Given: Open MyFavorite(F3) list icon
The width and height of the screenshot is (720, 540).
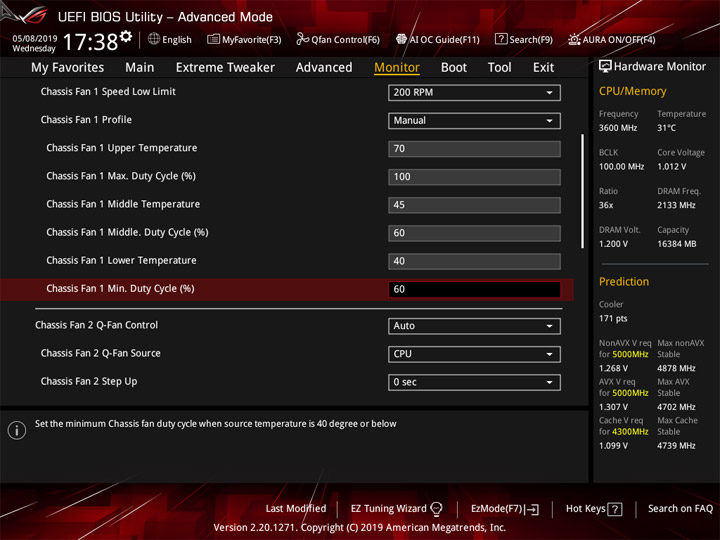Looking at the screenshot, I should coord(213,39).
